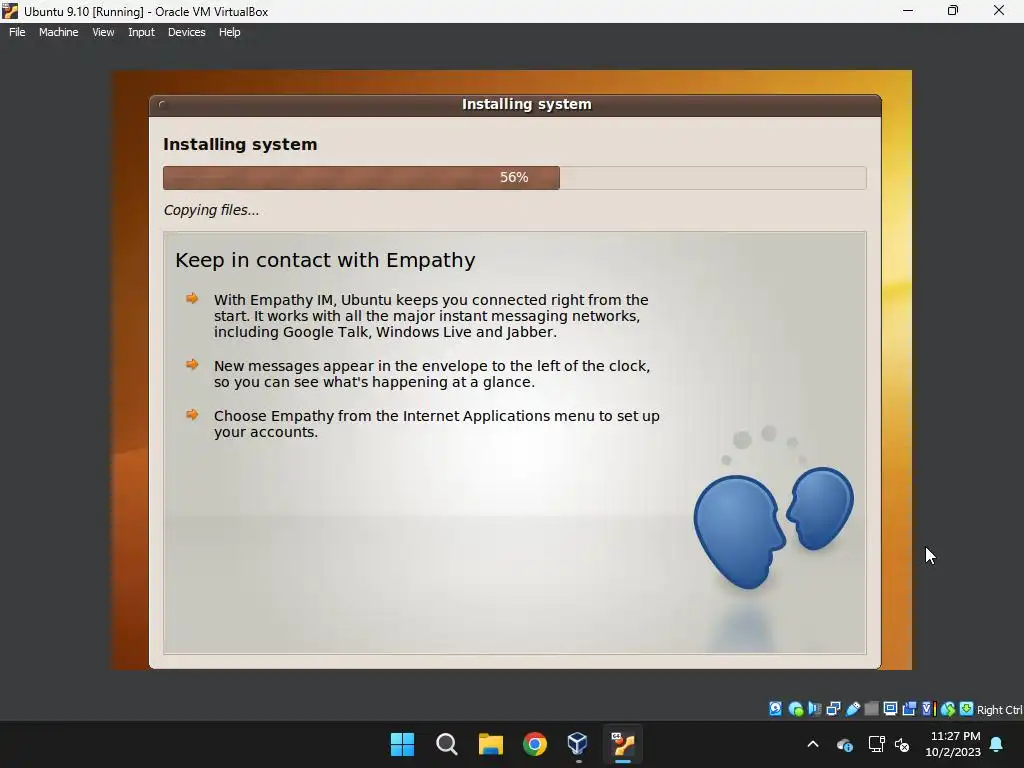The height and width of the screenshot is (768, 1024).
Task: Click the blue Empathy heads illustration
Action: click(x=773, y=526)
